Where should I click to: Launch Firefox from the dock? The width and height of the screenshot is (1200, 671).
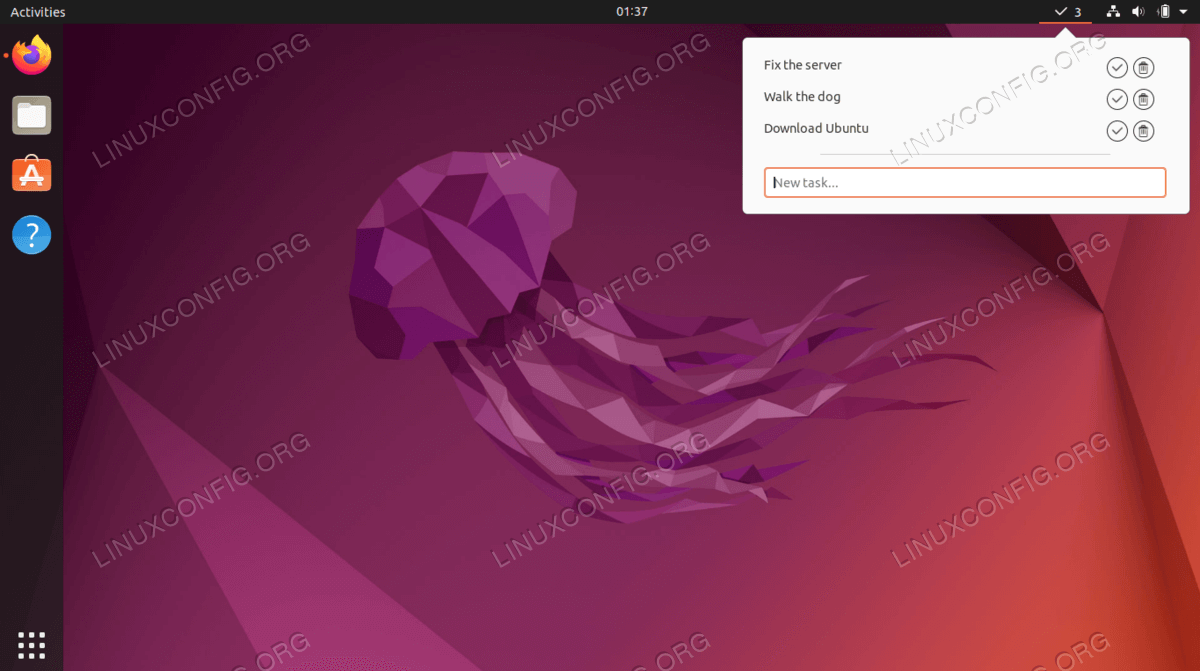[x=32, y=56]
